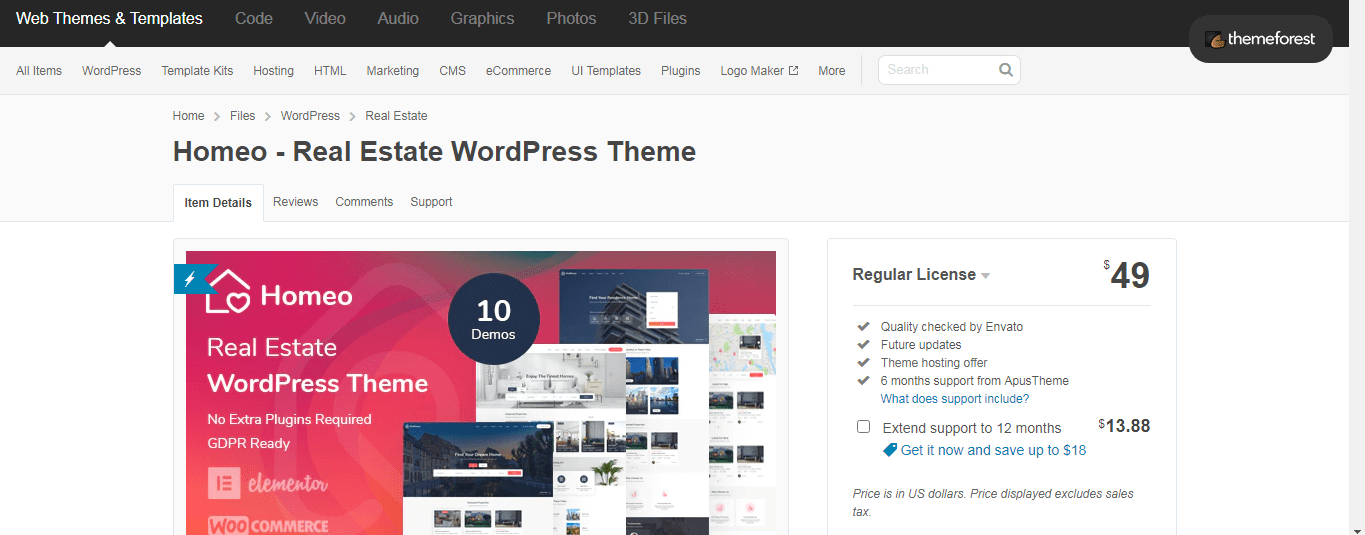Open the WordPress category in navigation bar
The height and width of the screenshot is (535, 1365).
click(112, 71)
